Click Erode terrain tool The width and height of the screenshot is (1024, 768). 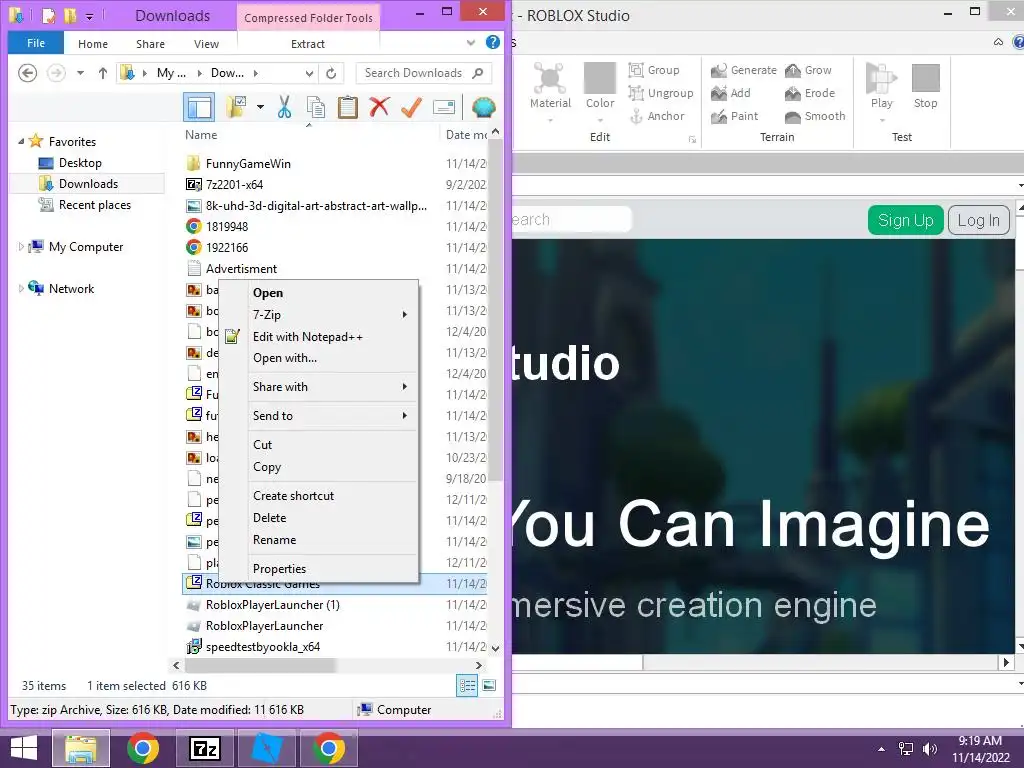(810, 93)
